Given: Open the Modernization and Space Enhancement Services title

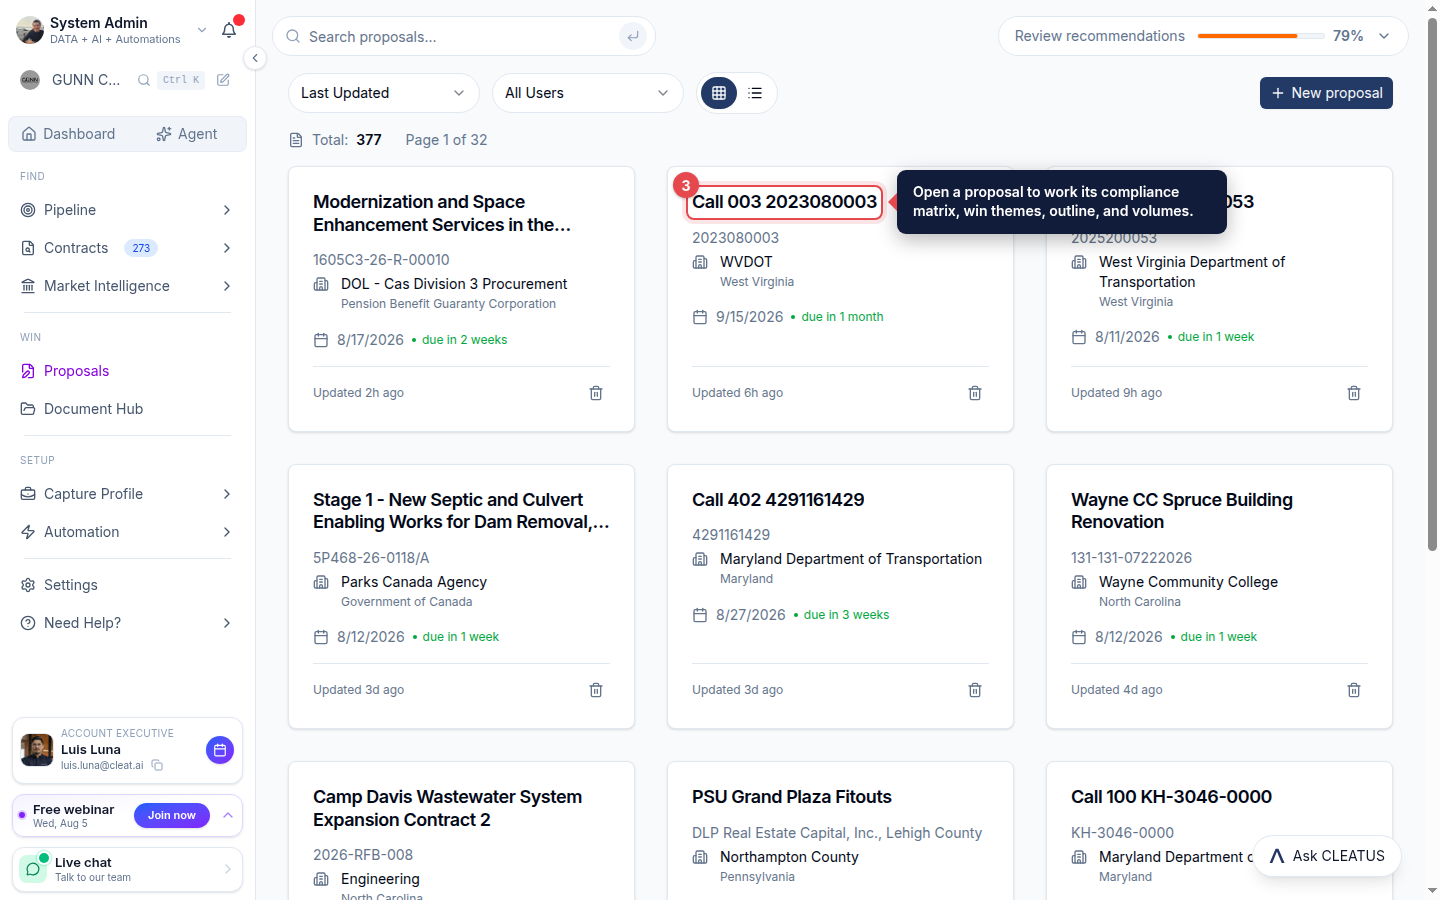Looking at the screenshot, I should point(442,213).
